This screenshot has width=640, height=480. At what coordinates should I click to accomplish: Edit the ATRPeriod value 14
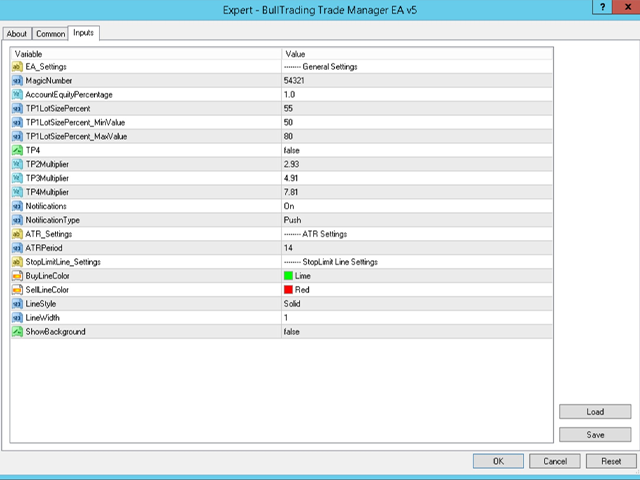[417, 248]
